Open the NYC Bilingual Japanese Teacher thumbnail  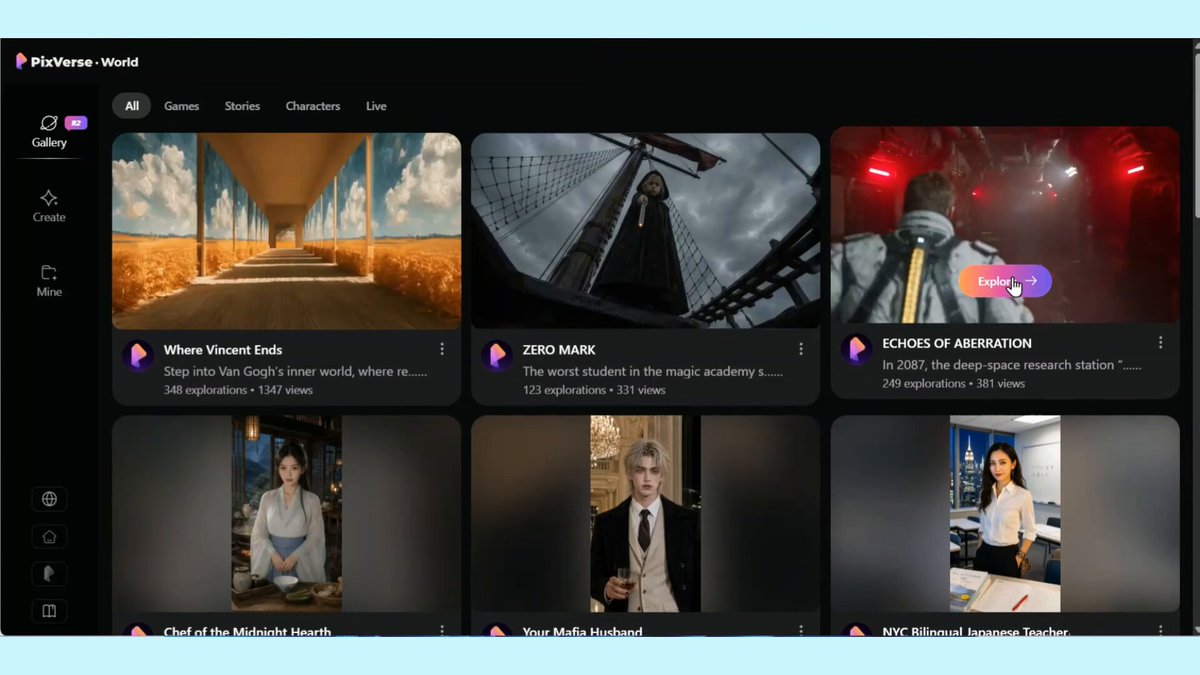[1005, 513]
